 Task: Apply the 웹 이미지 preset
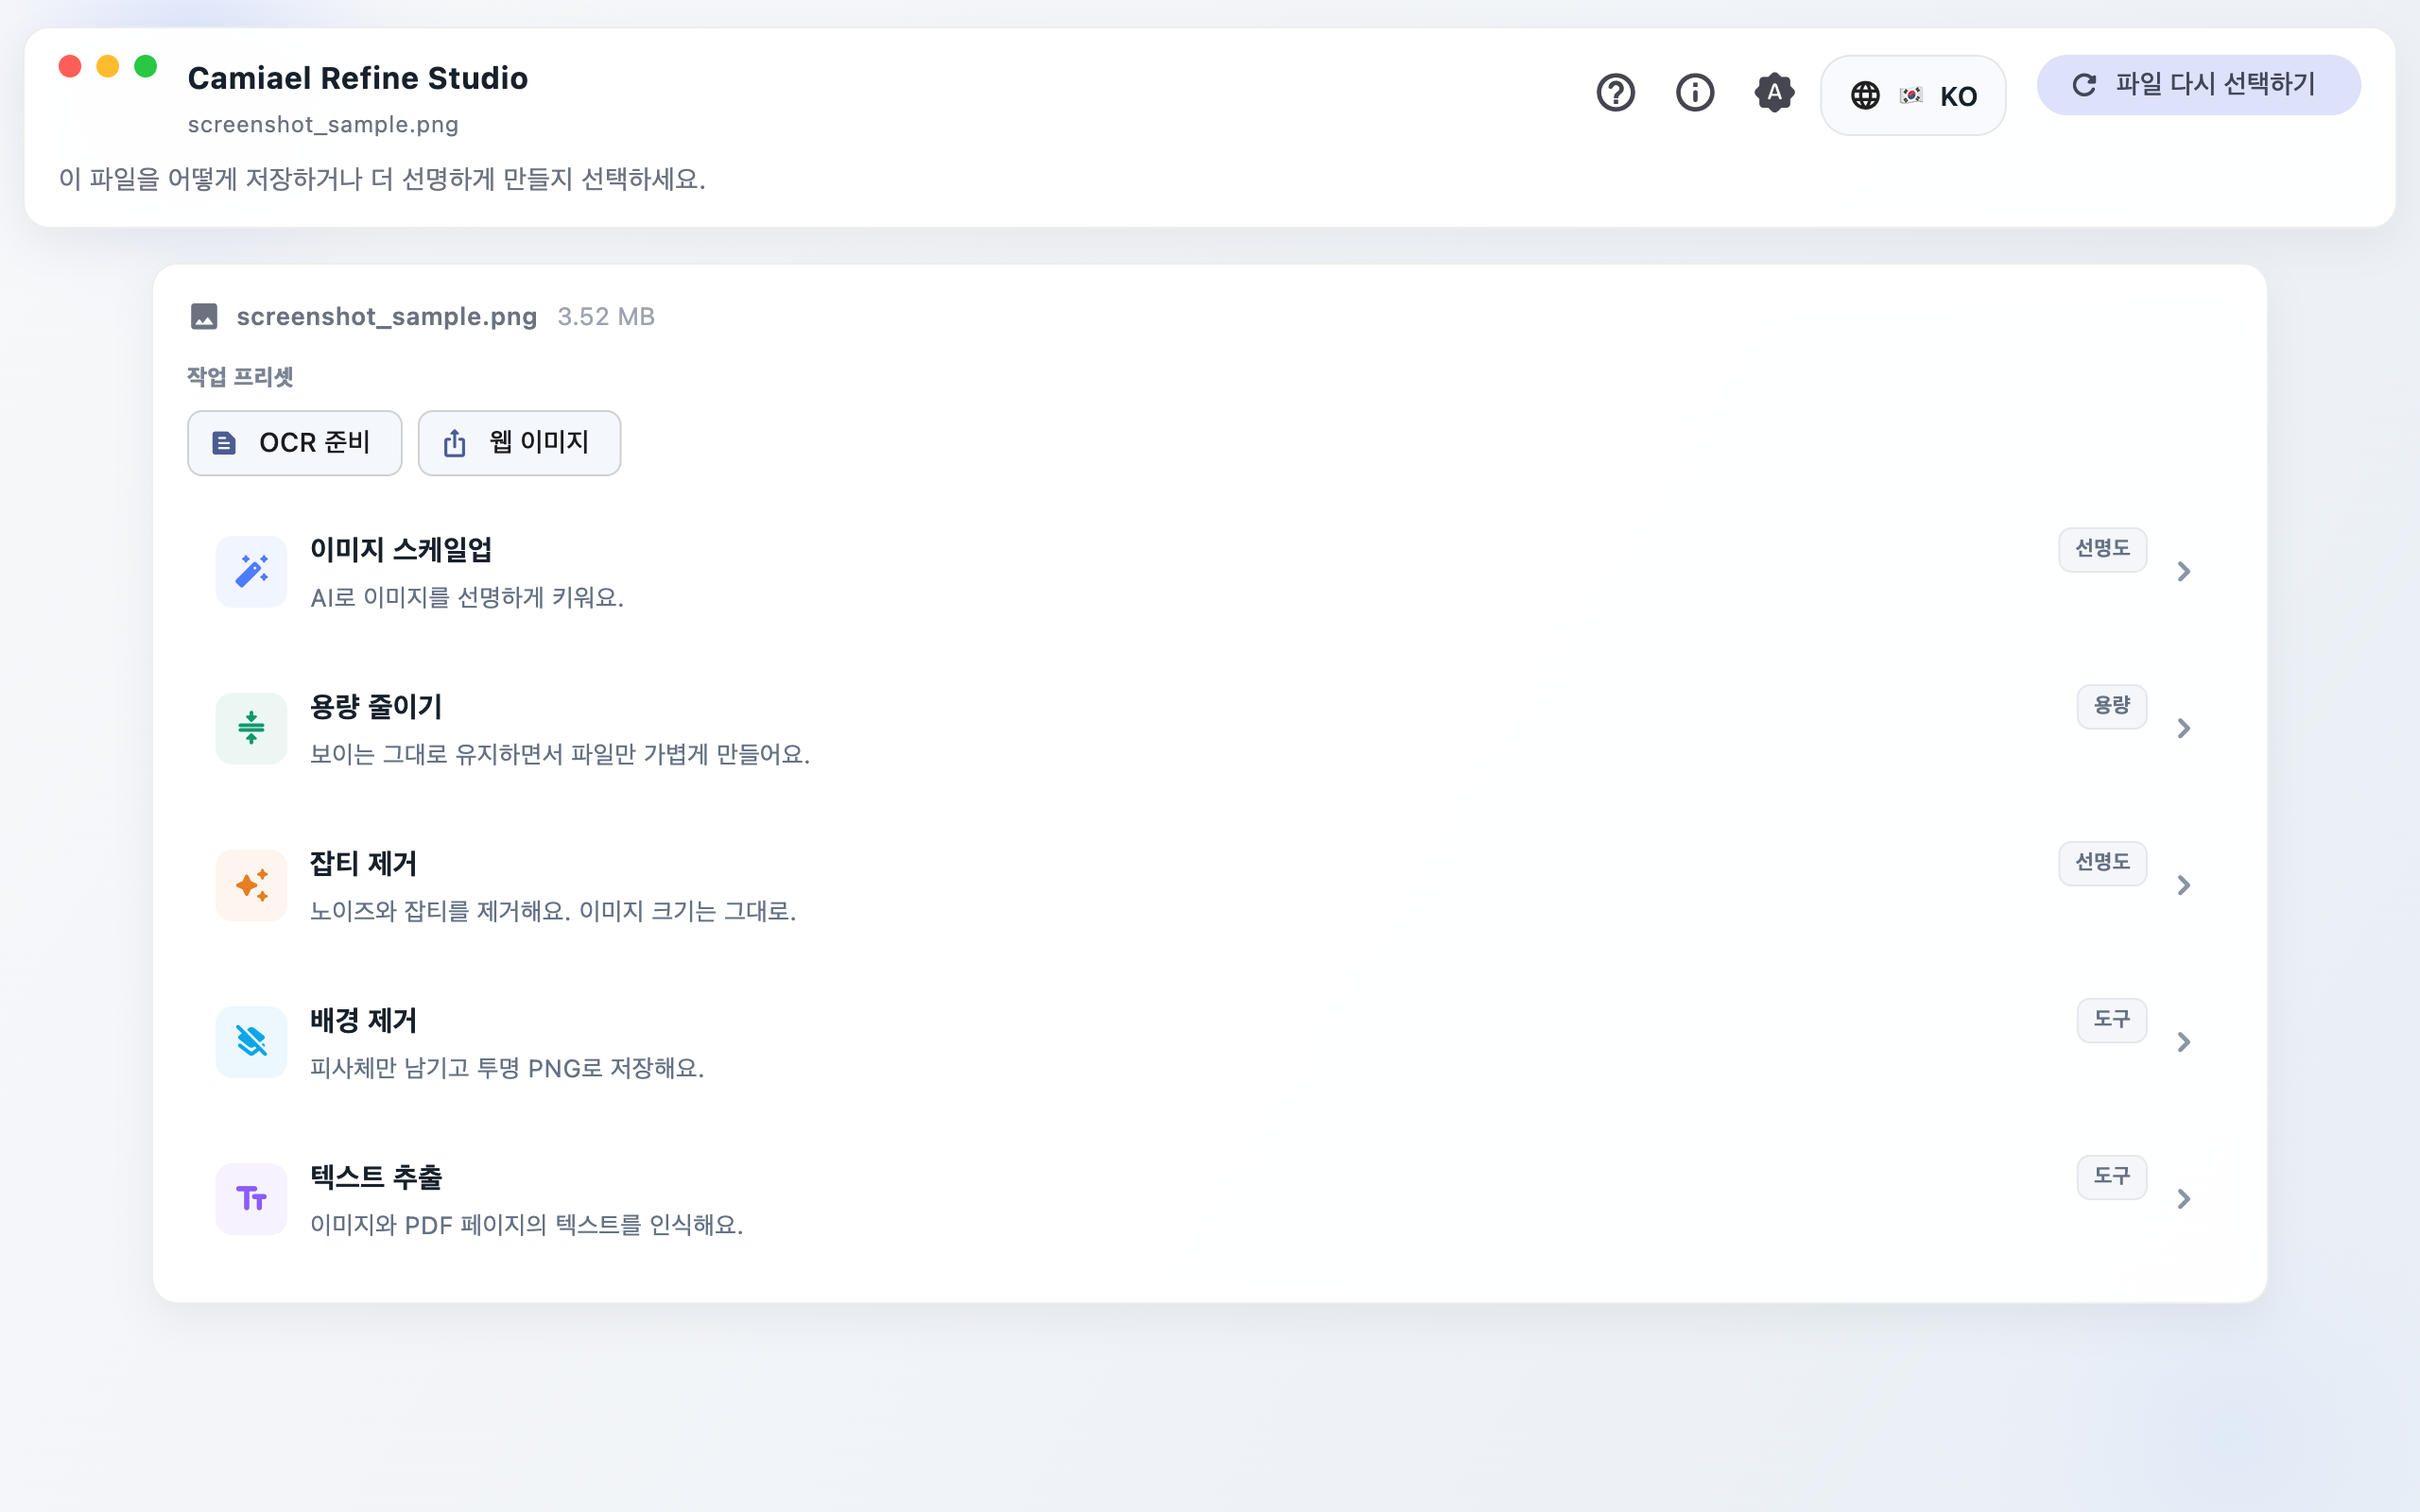coord(519,443)
